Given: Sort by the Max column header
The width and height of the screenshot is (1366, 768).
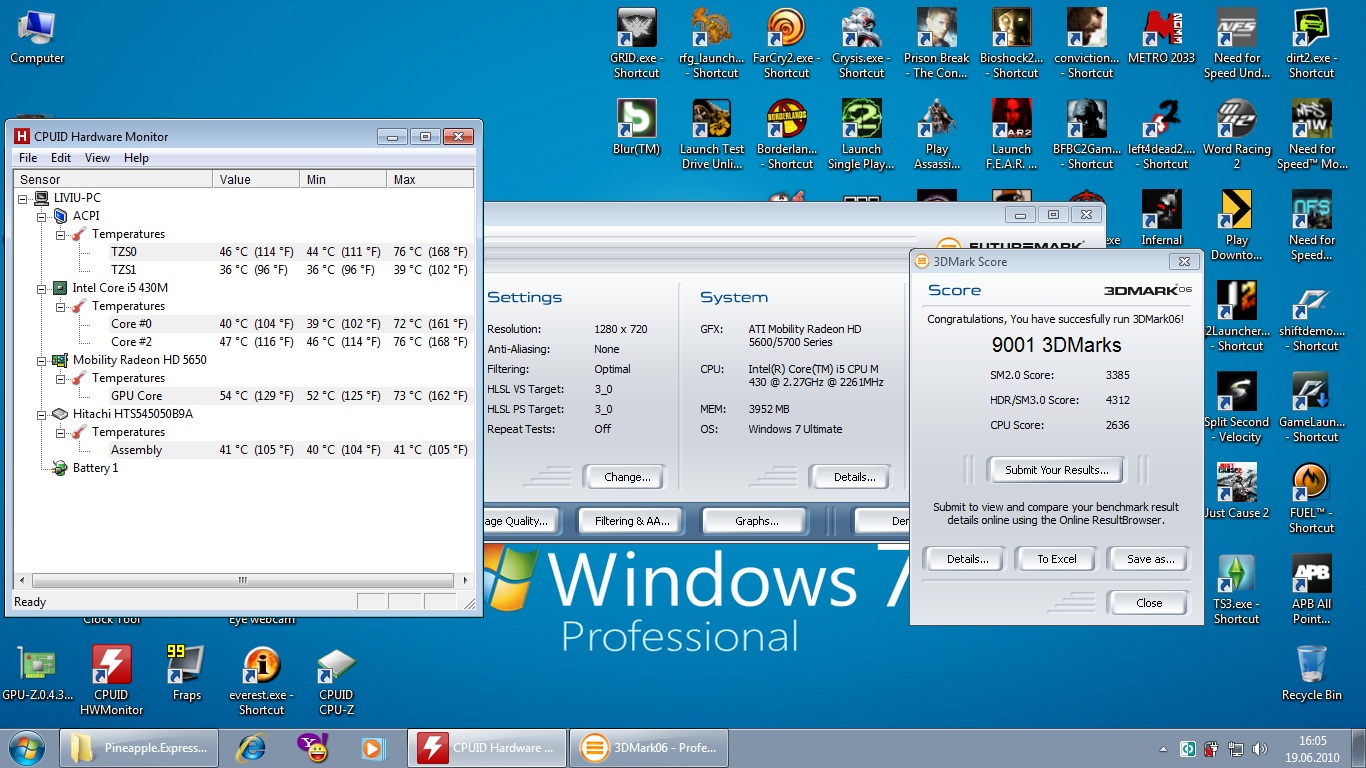Looking at the screenshot, I should 431,179.
